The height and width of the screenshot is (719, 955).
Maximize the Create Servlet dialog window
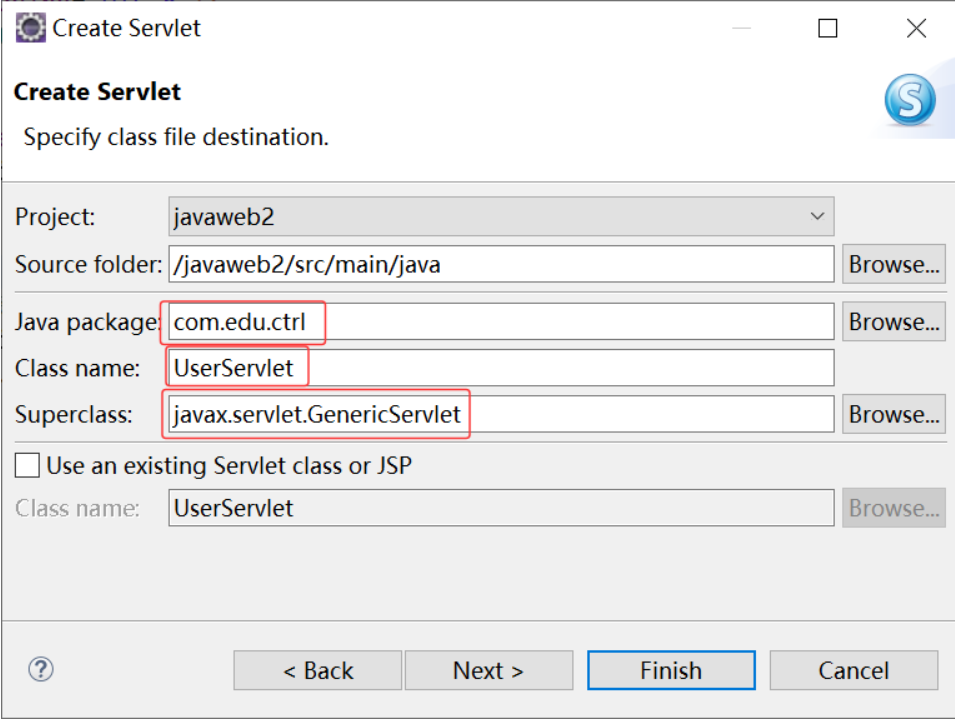[827, 28]
